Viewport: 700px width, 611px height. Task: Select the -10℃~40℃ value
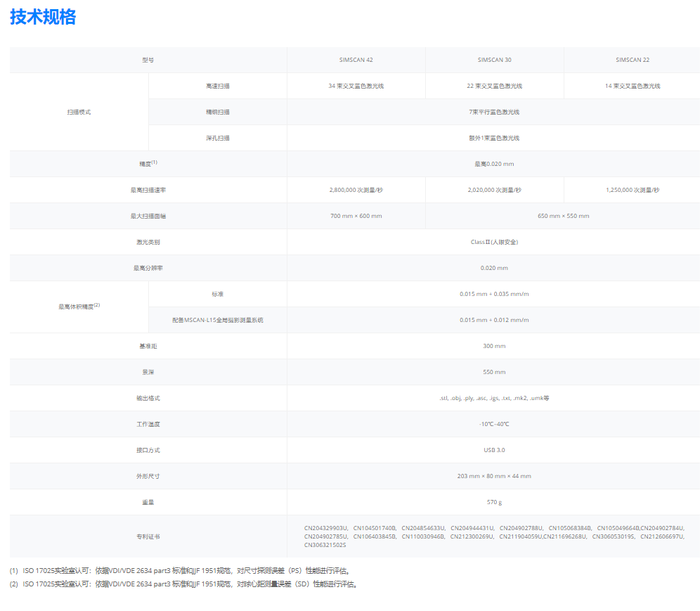(494, 424)
